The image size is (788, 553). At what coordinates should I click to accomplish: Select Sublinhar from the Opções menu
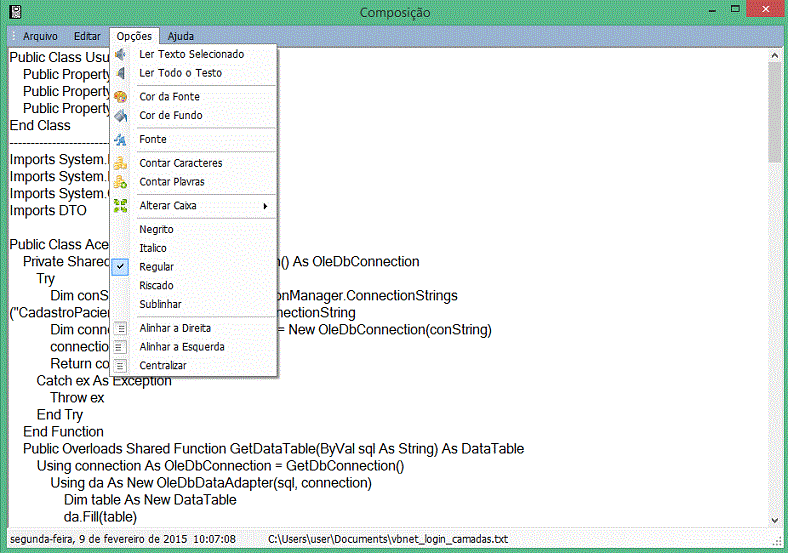coord(160,304)
